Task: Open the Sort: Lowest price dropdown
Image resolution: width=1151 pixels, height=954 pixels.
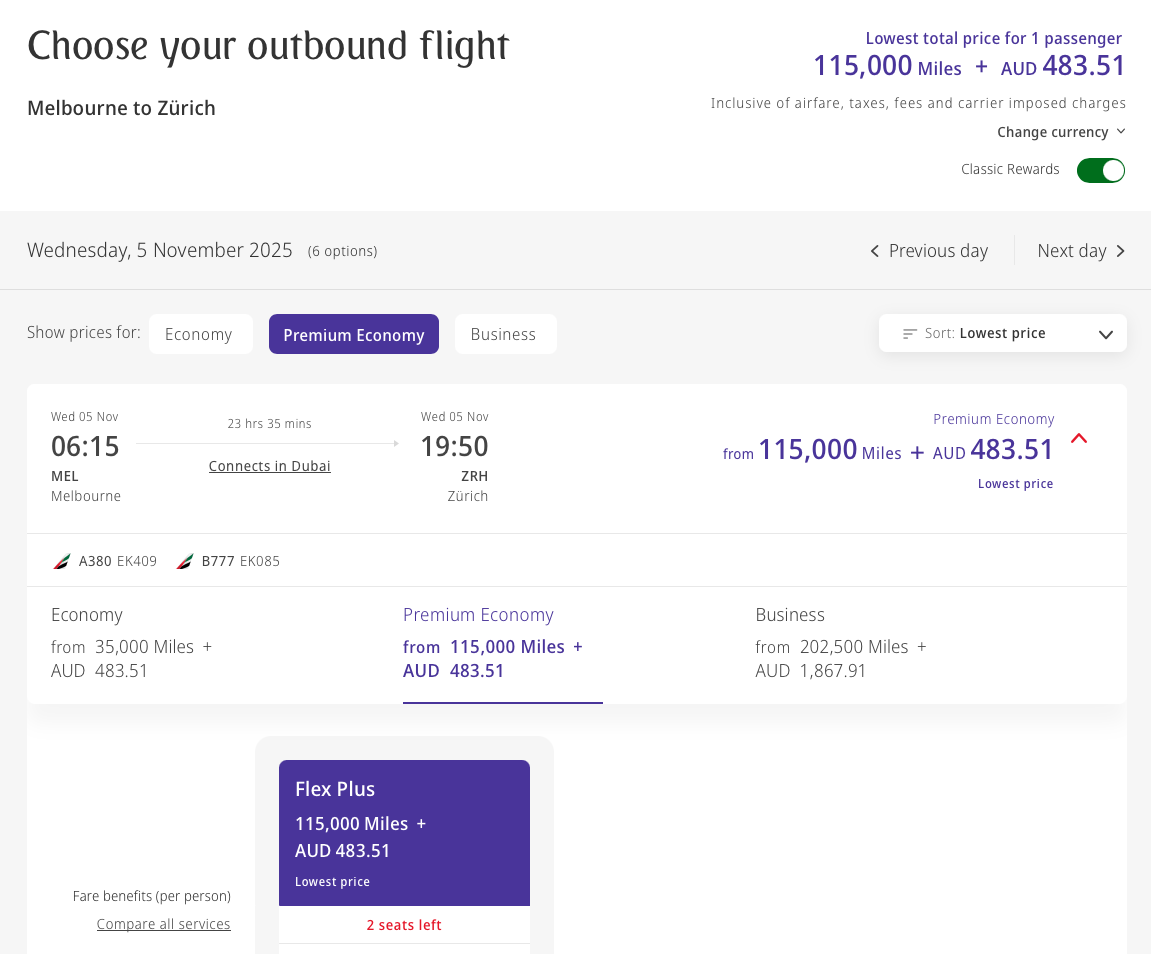Action: (x=1003, y=333)
